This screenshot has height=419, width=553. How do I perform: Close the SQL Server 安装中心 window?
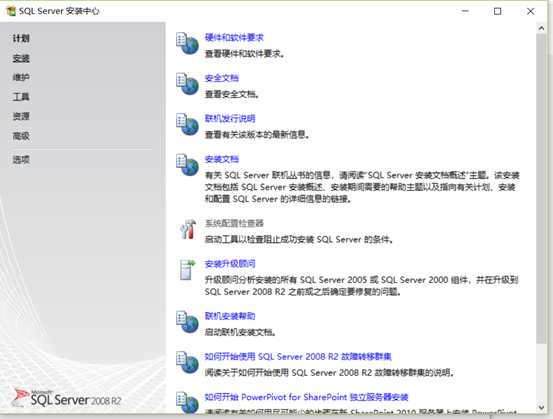[530, 11]
